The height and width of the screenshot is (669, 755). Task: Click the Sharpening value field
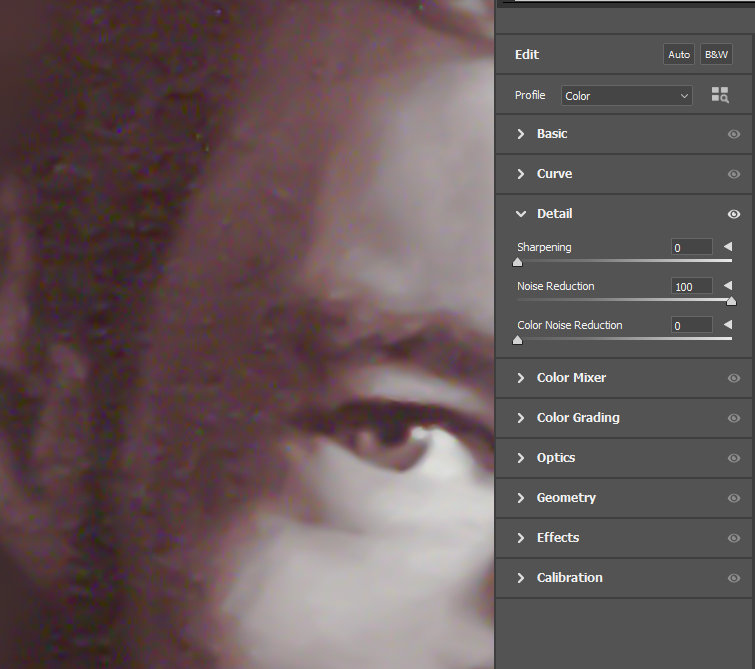[691, 247]
